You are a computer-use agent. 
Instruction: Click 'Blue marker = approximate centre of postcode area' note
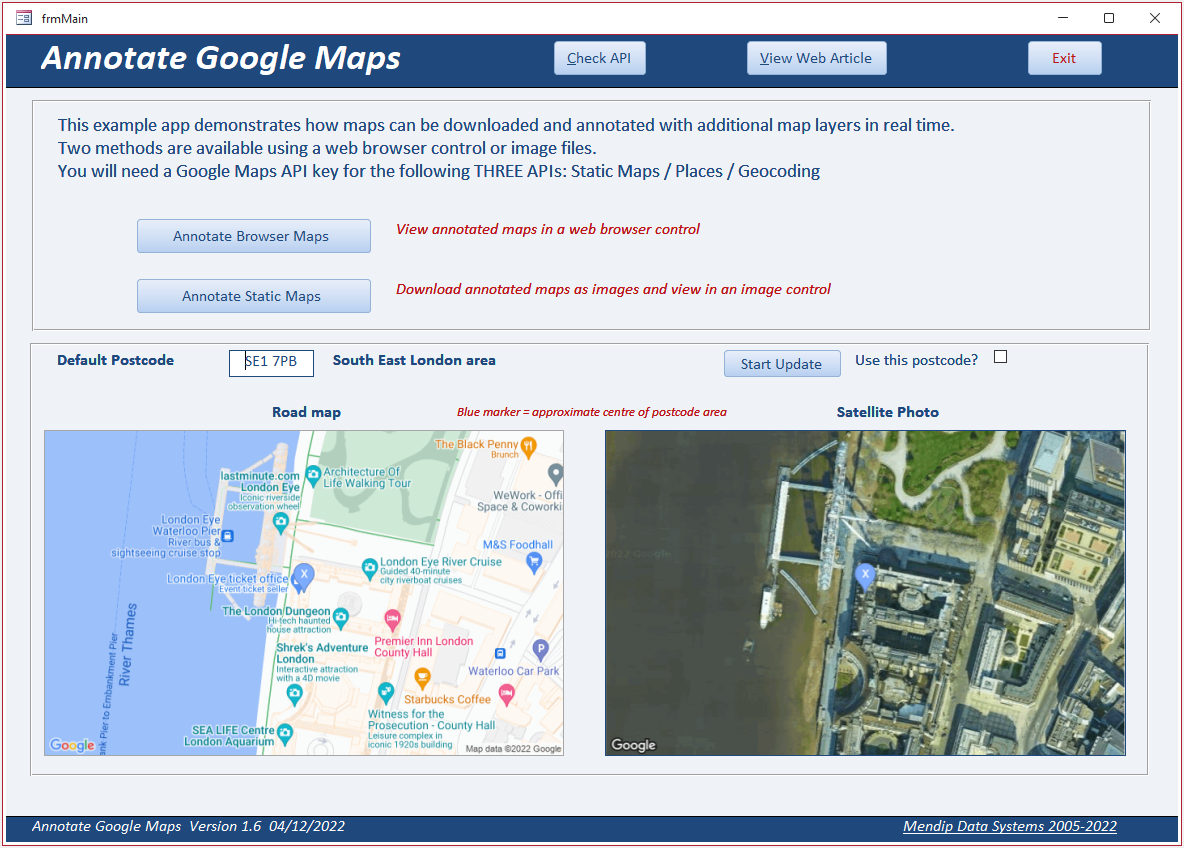(x=591, y=412)
